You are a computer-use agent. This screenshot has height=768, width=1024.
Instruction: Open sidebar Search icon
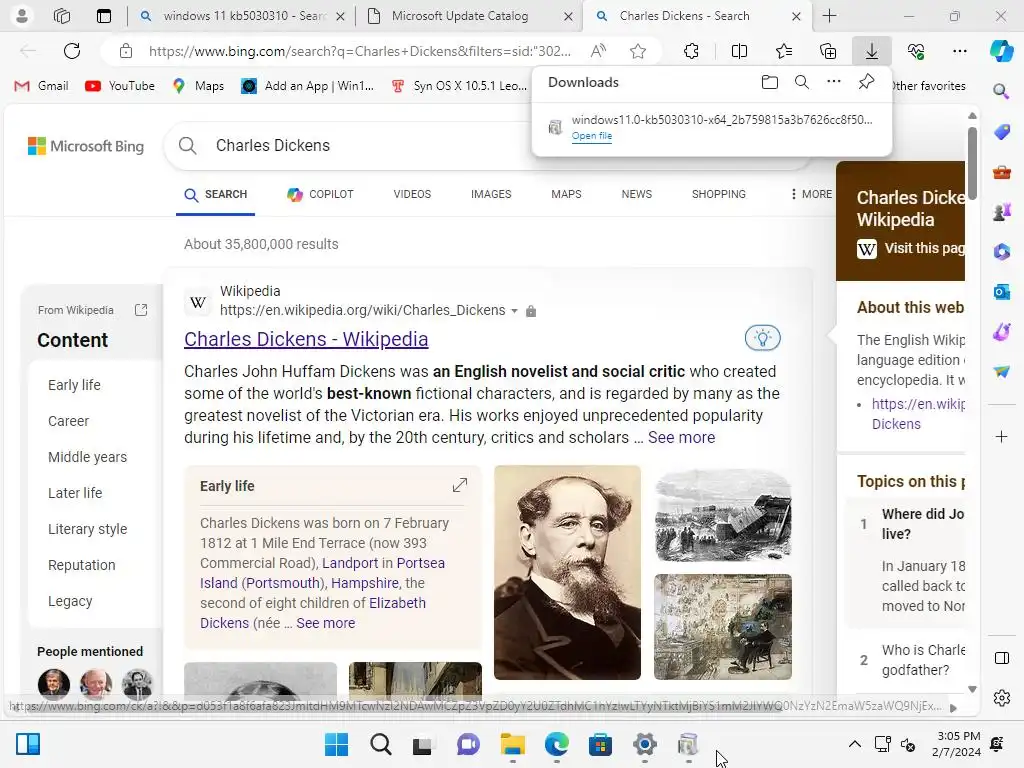pyautogui.click(x=1001, y=91)
